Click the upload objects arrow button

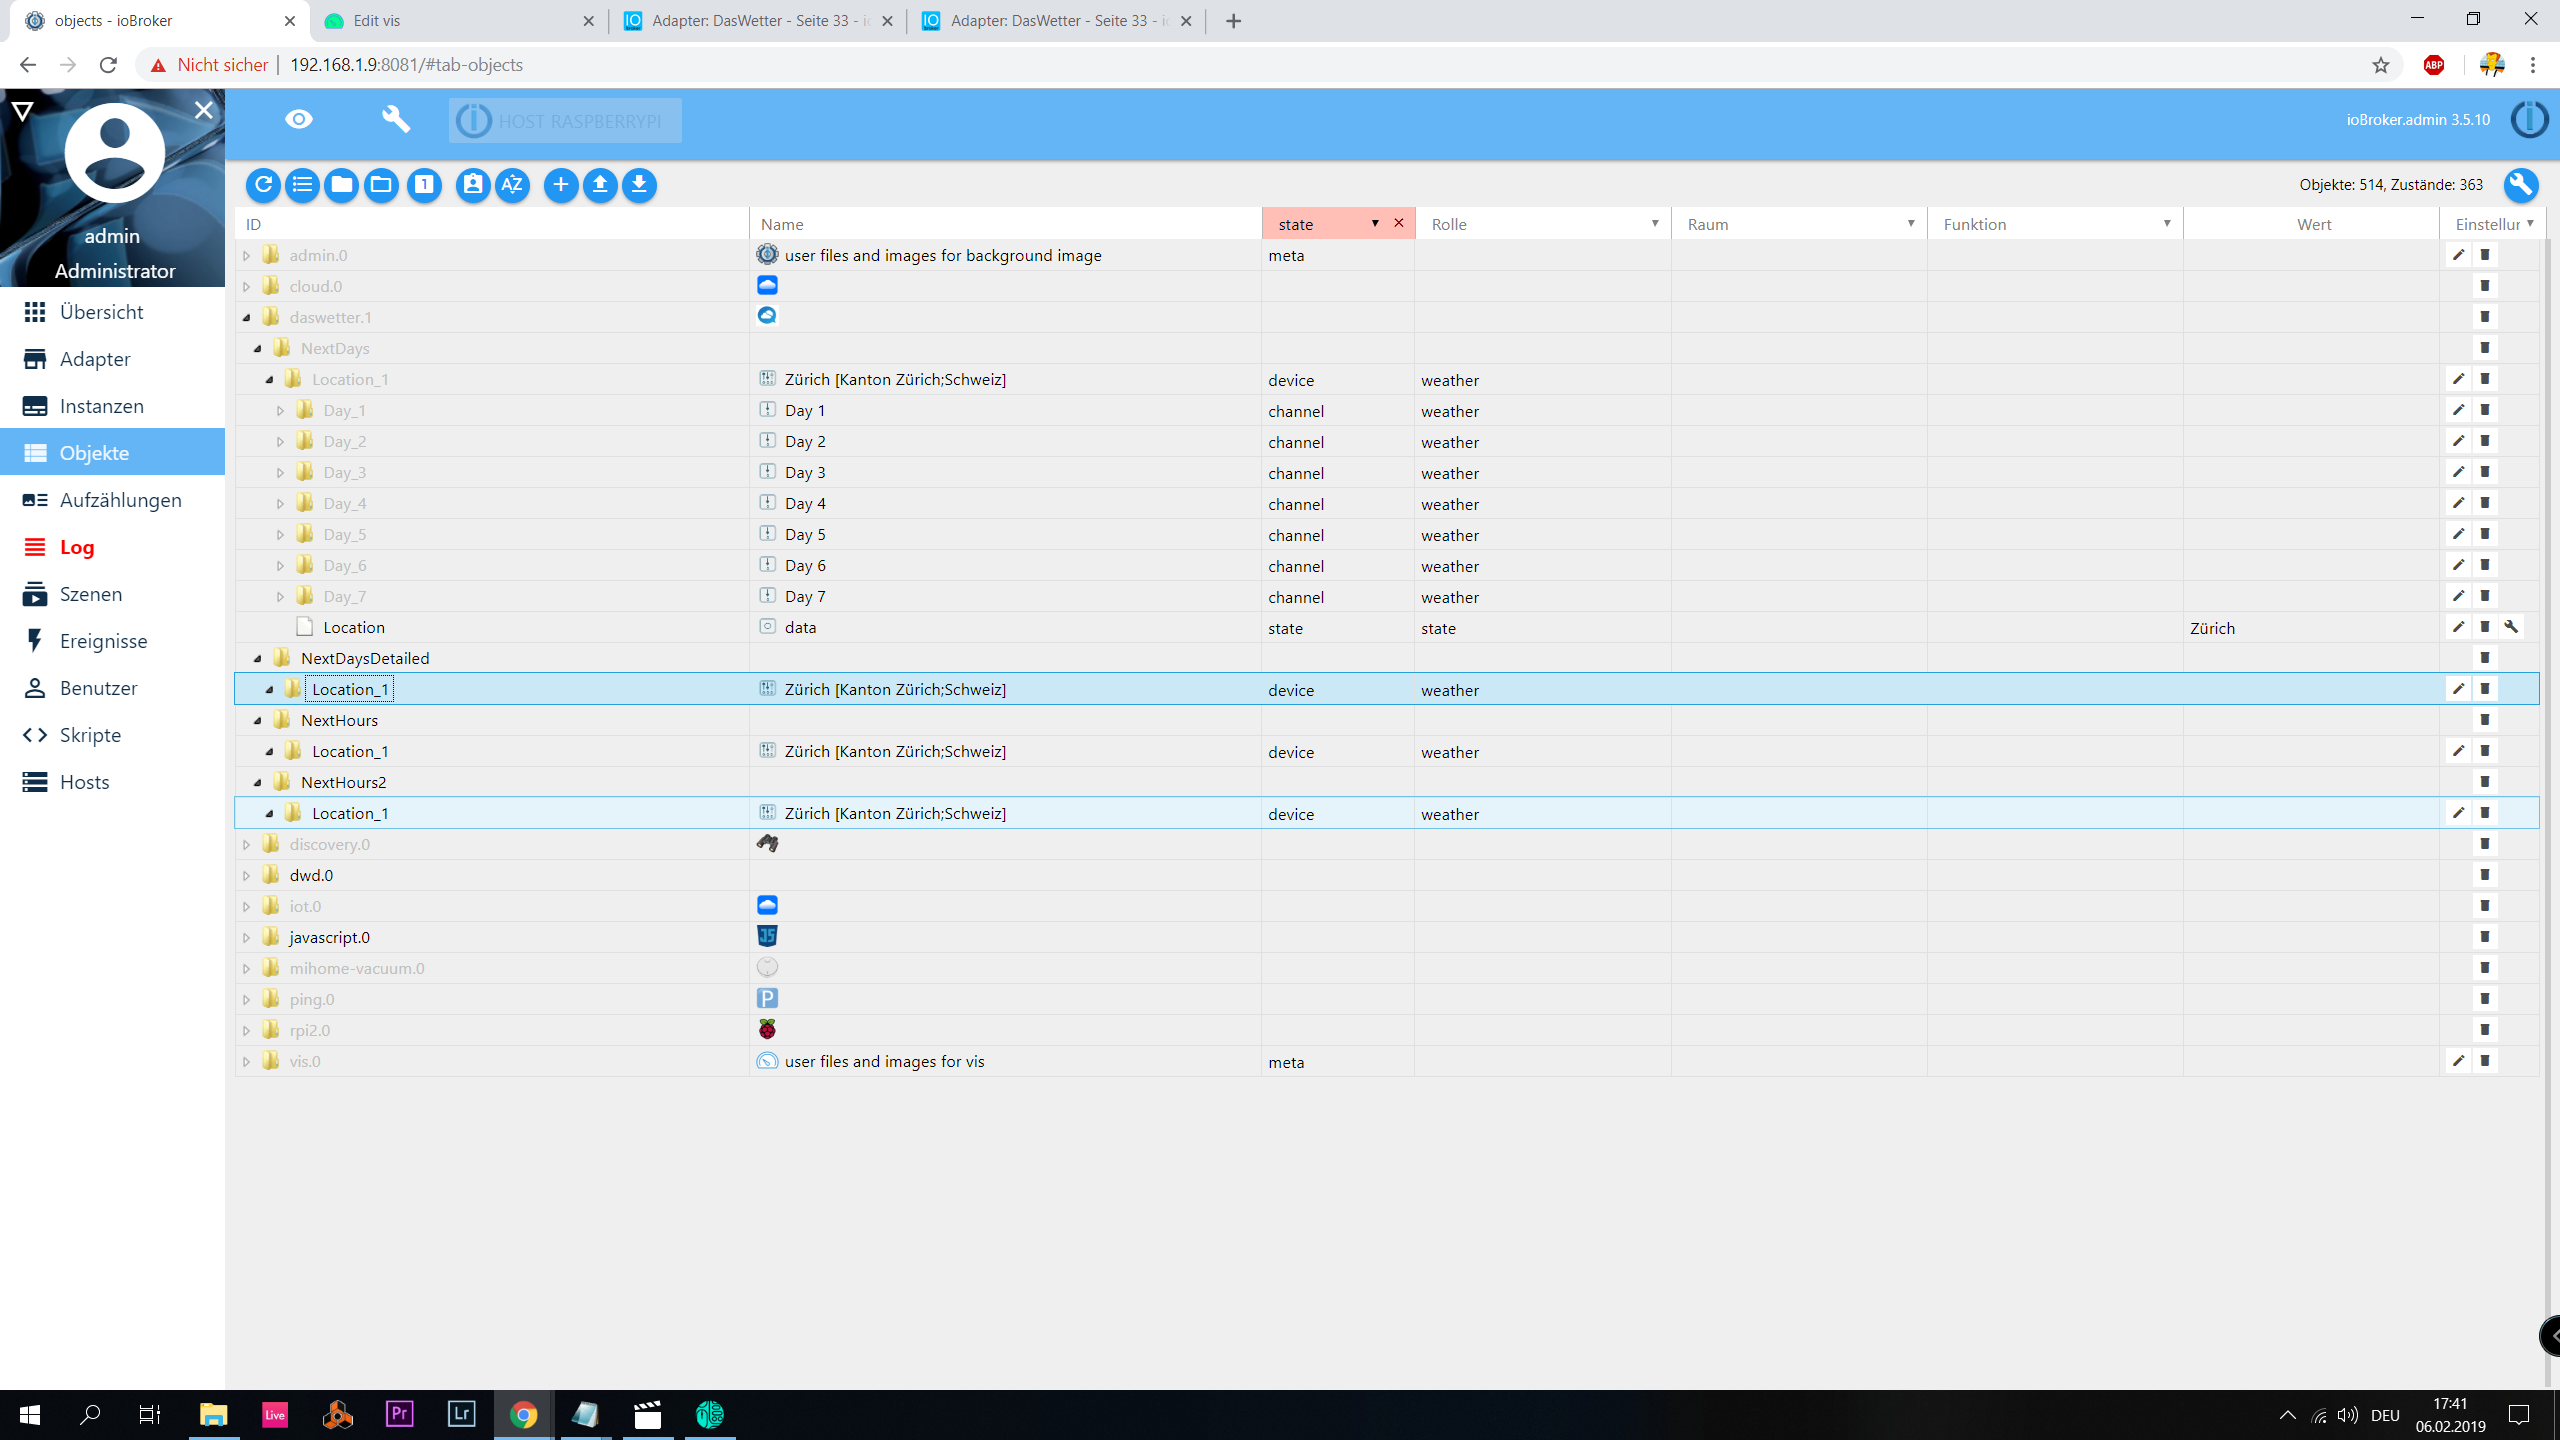(x=600, y=185)
